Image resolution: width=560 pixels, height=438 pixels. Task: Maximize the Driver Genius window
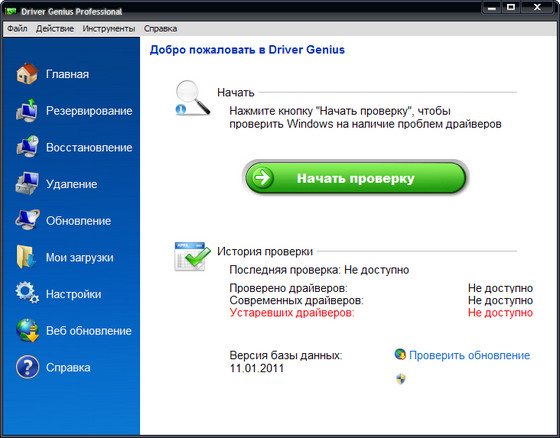tap(511, 7)
